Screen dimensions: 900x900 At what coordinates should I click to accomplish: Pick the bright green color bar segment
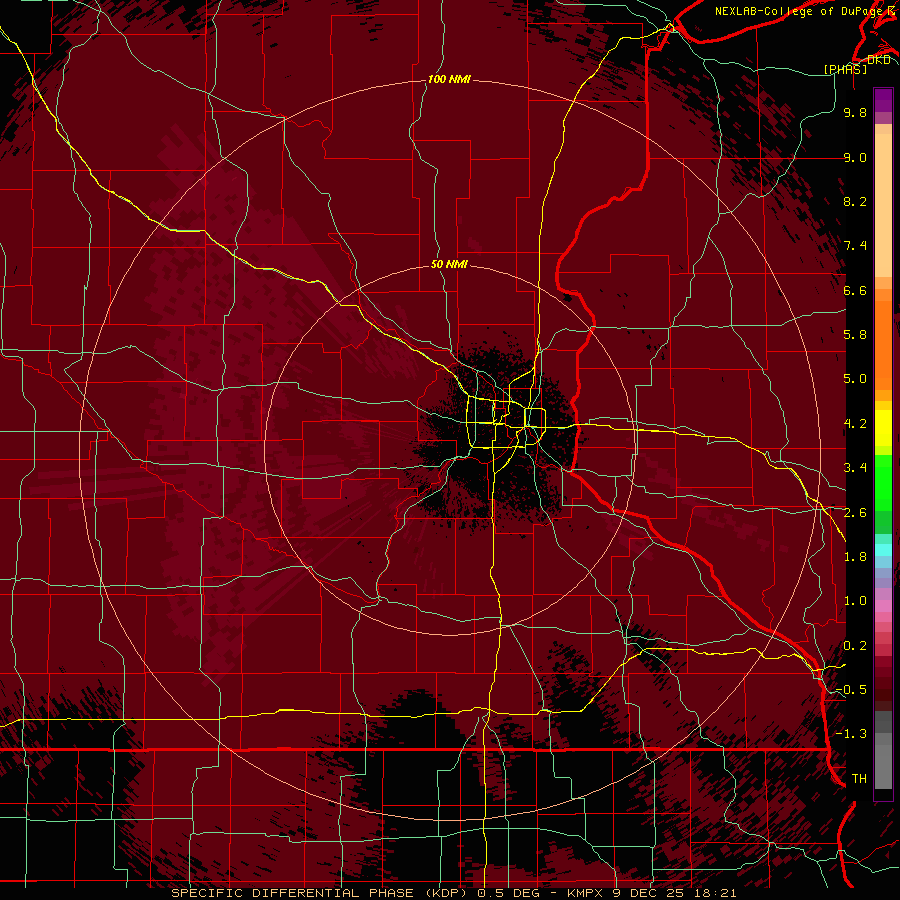[883, 482]
